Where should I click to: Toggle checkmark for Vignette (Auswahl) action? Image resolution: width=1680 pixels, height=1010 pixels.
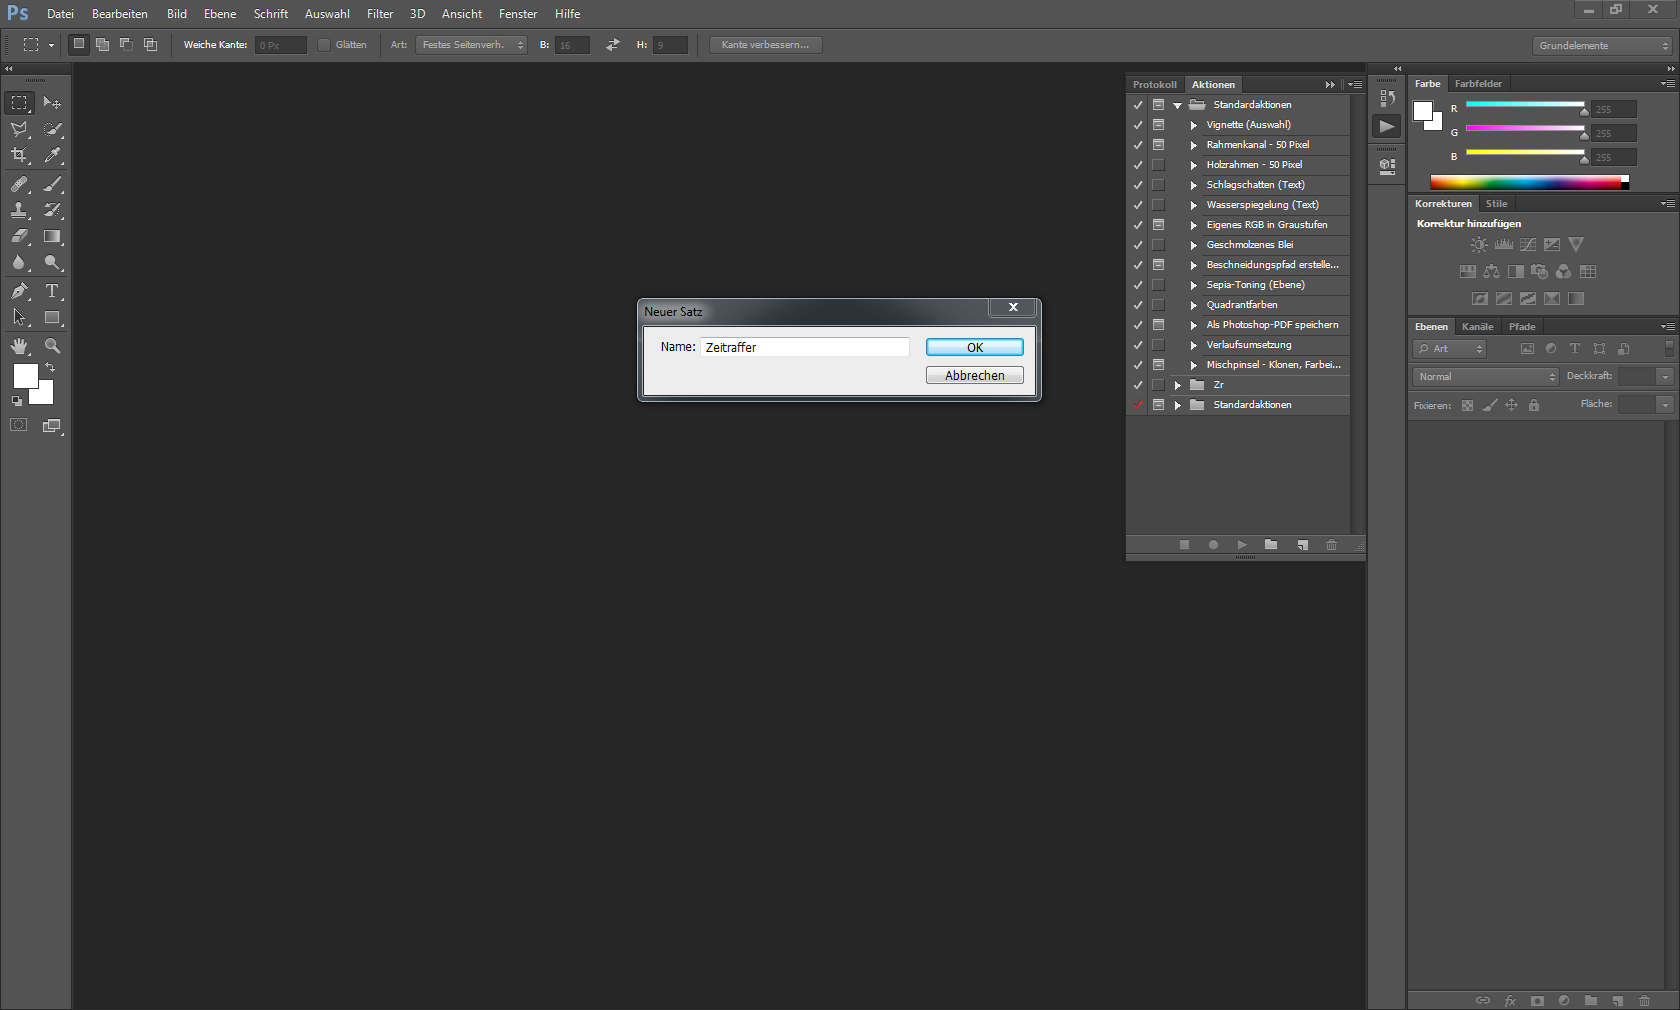tap(1137, 125)
